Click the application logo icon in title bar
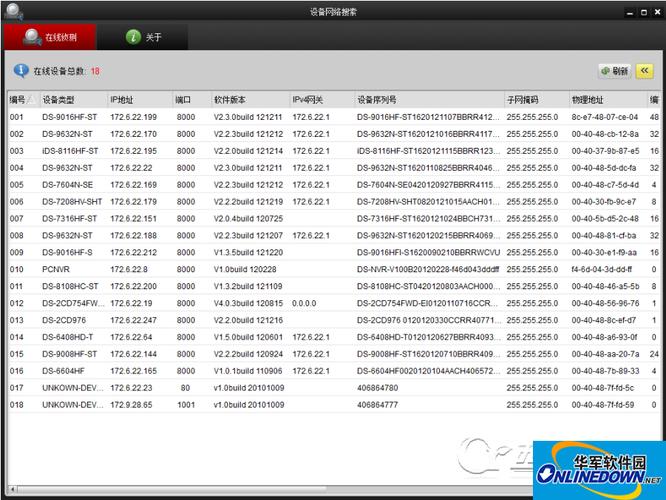666x500 pixels. [13, 11]
